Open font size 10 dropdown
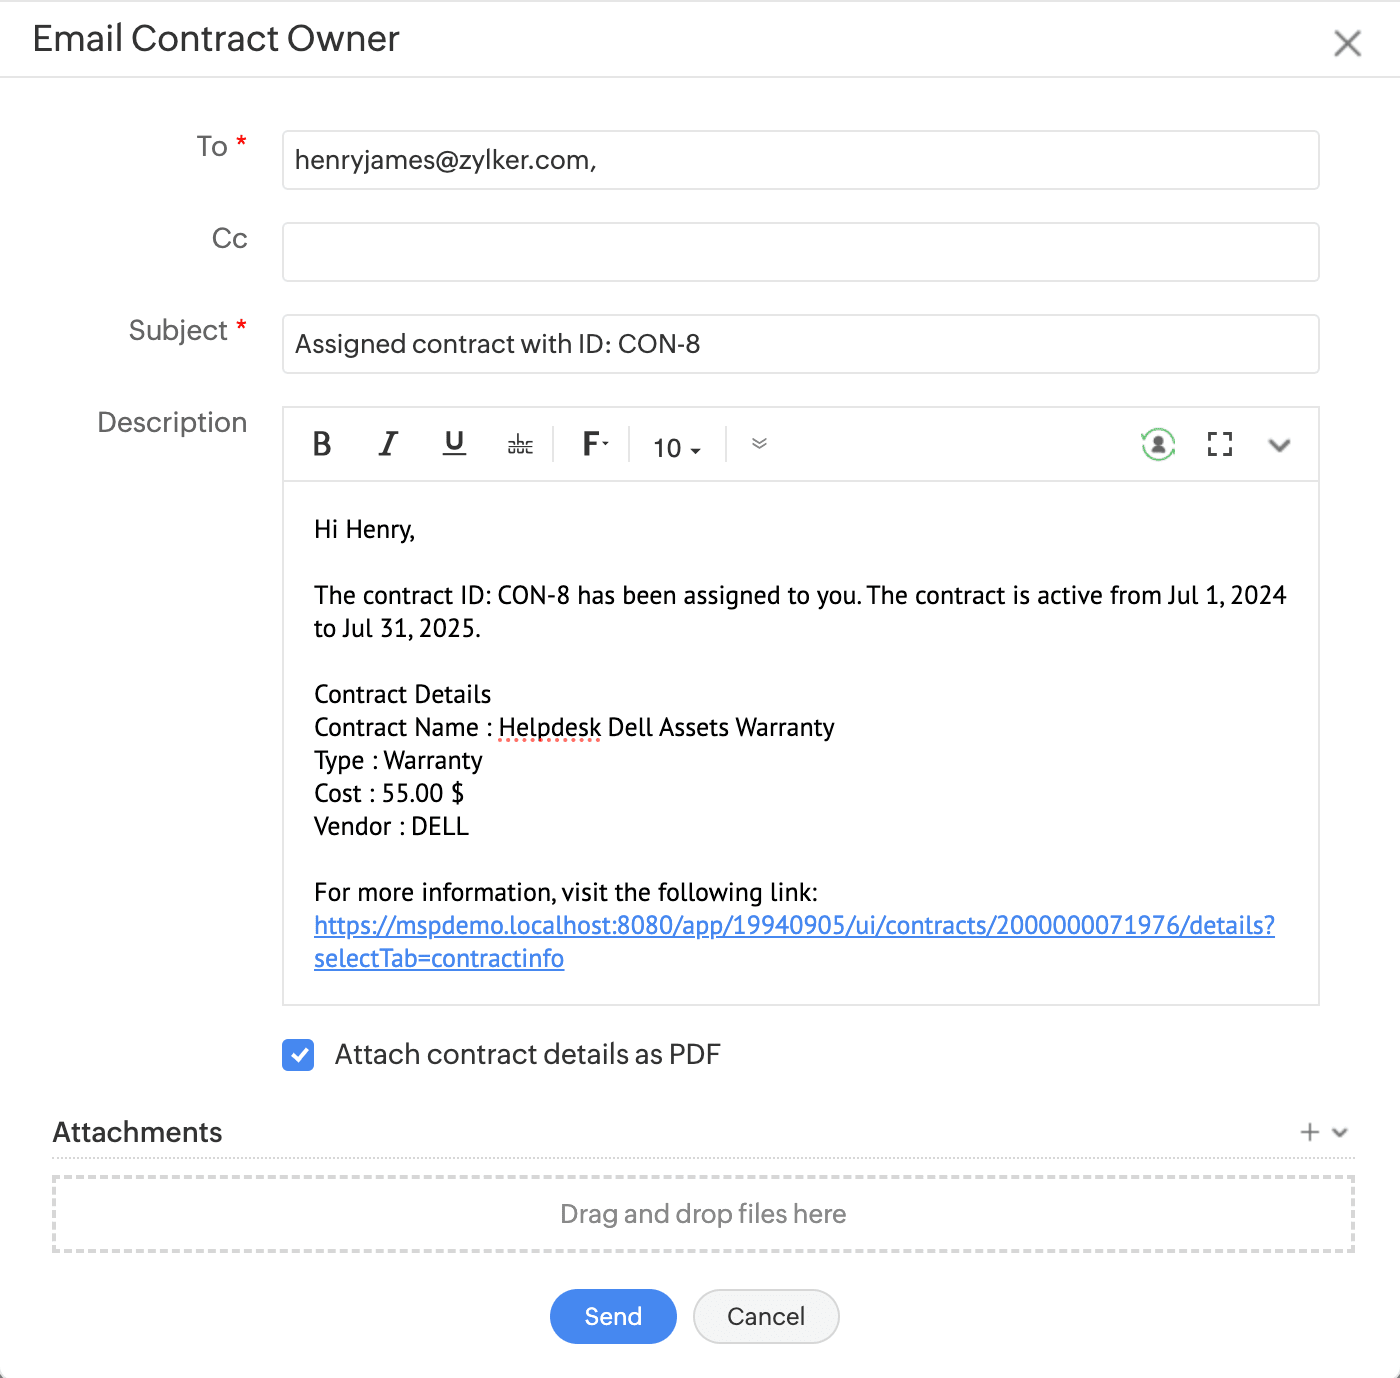1400x1378 pixels. coord(677,448)
